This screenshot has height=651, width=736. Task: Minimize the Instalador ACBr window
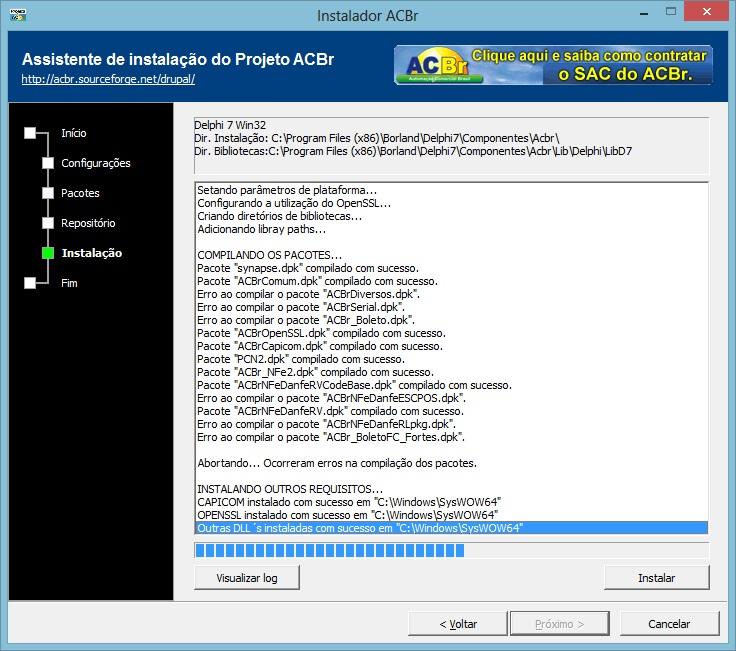(644, 12)
